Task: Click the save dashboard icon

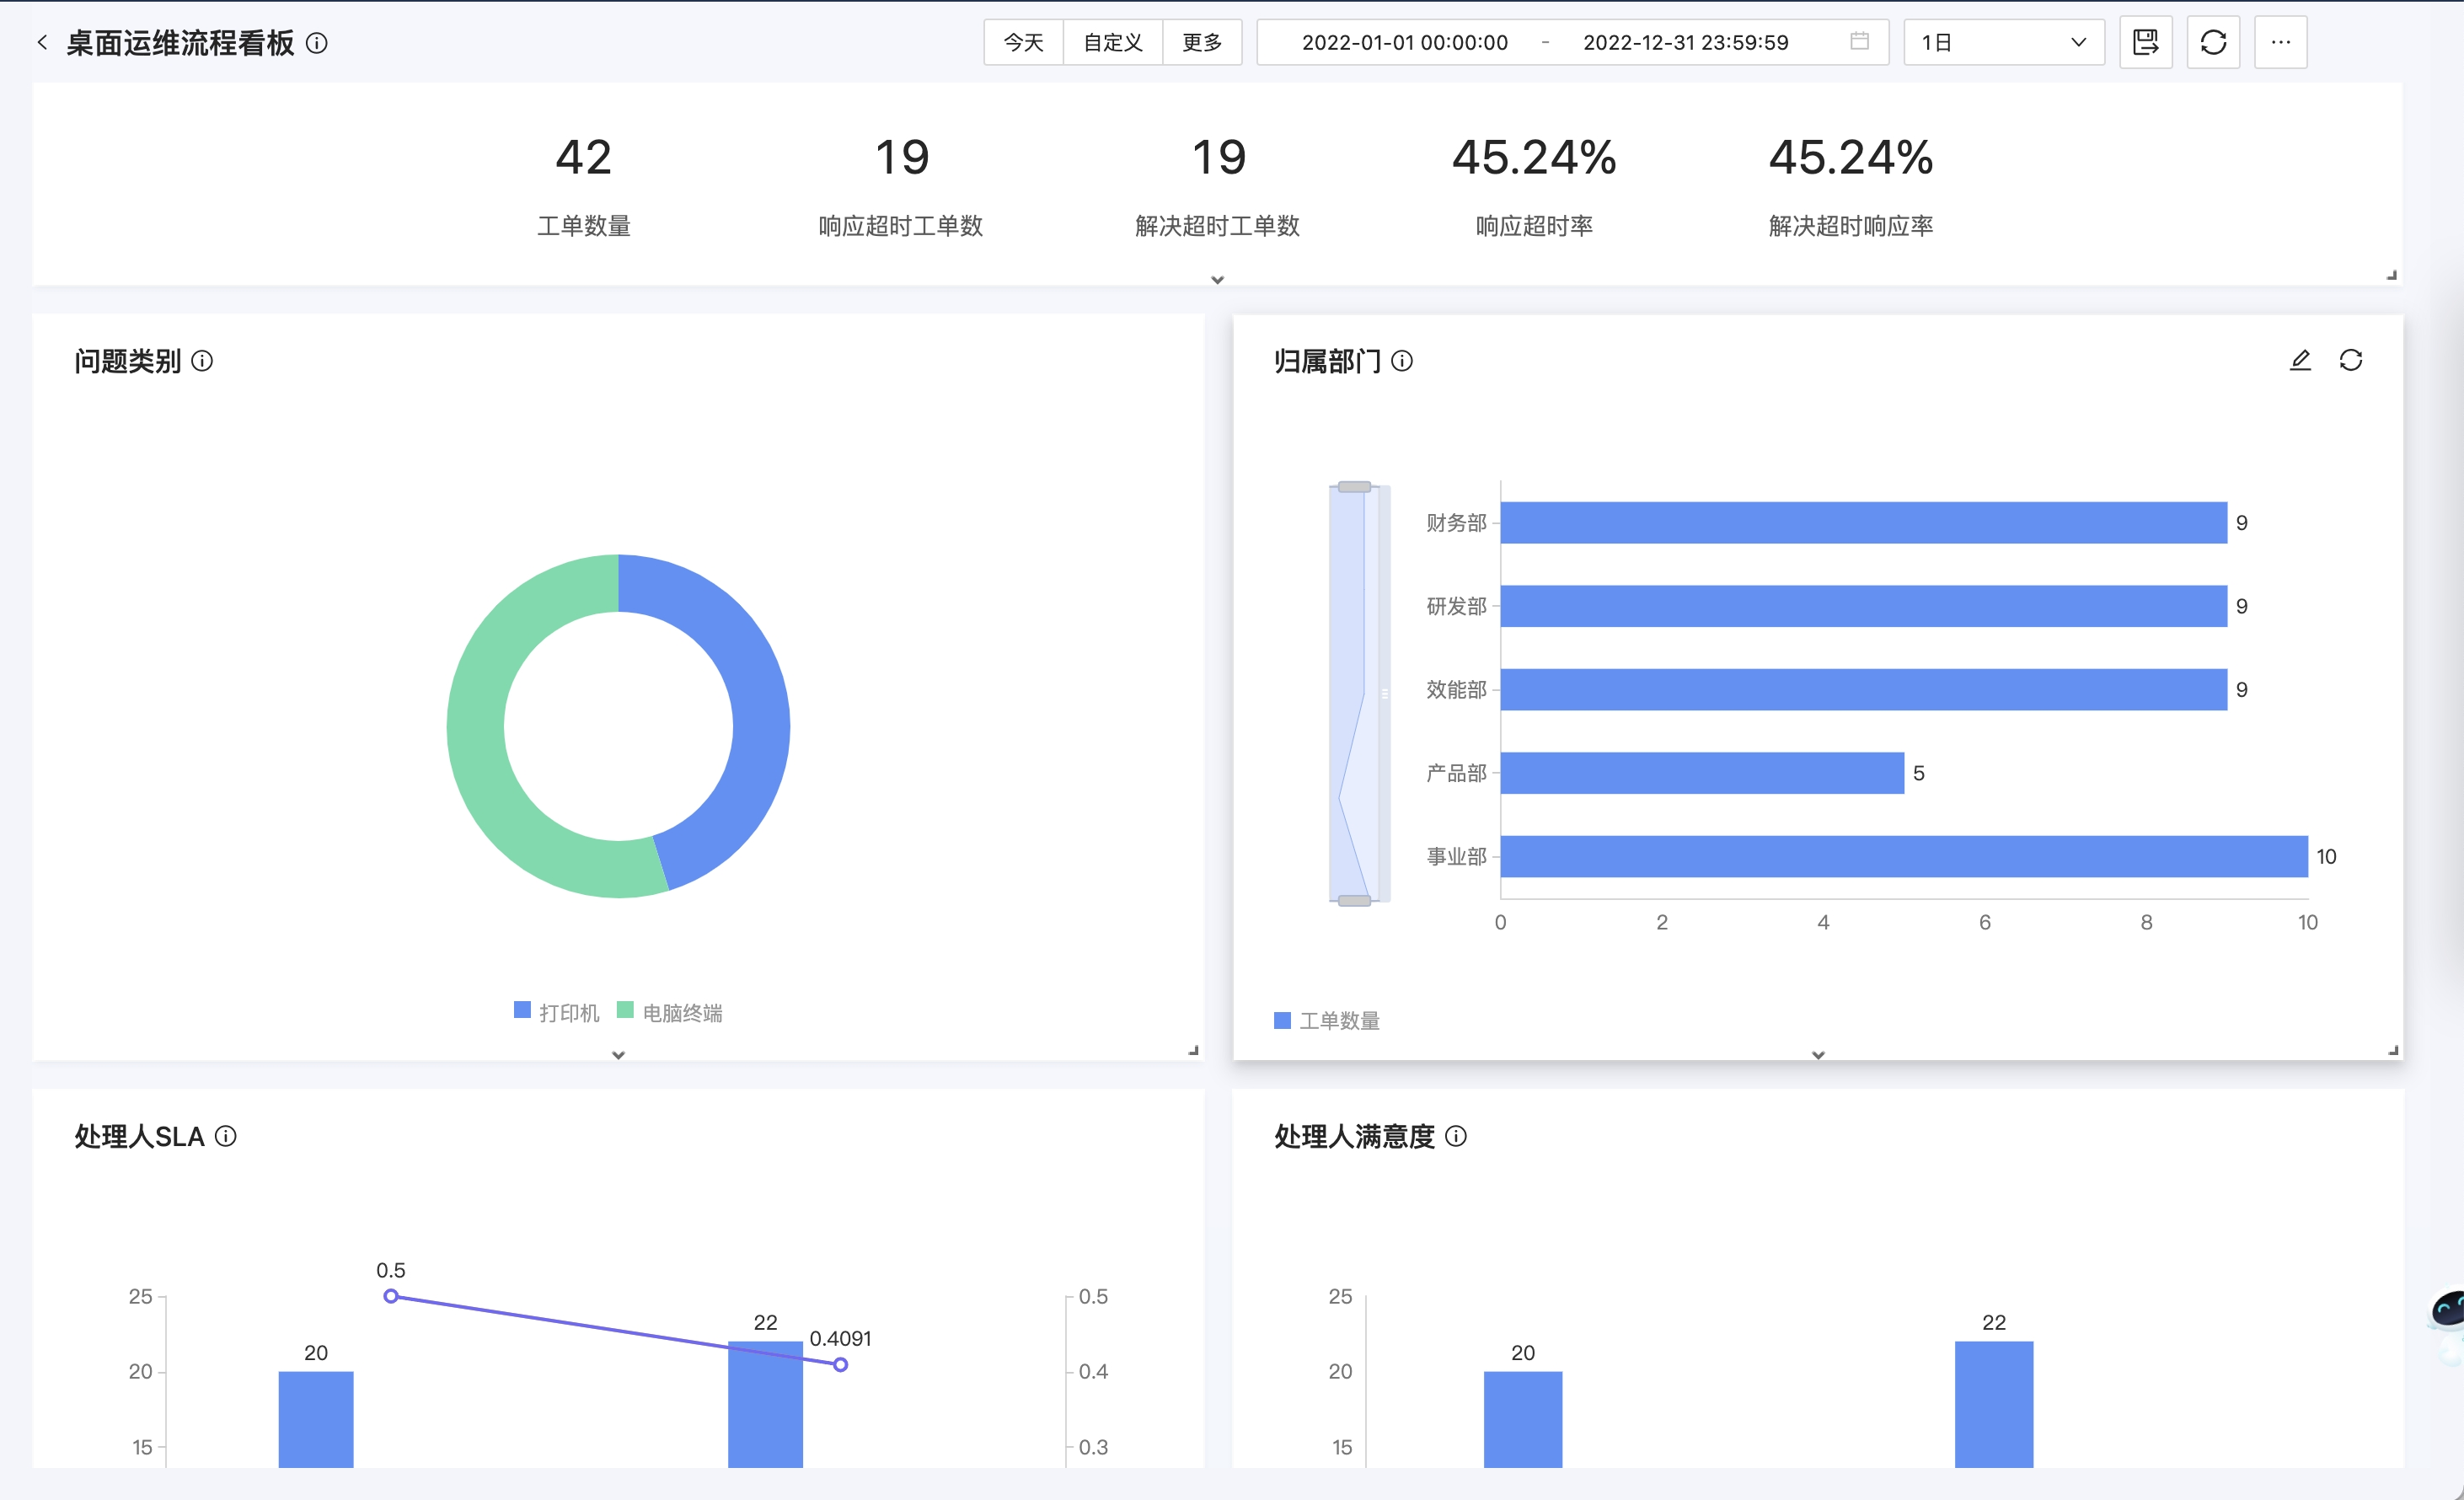Action: click(2146, 42)
